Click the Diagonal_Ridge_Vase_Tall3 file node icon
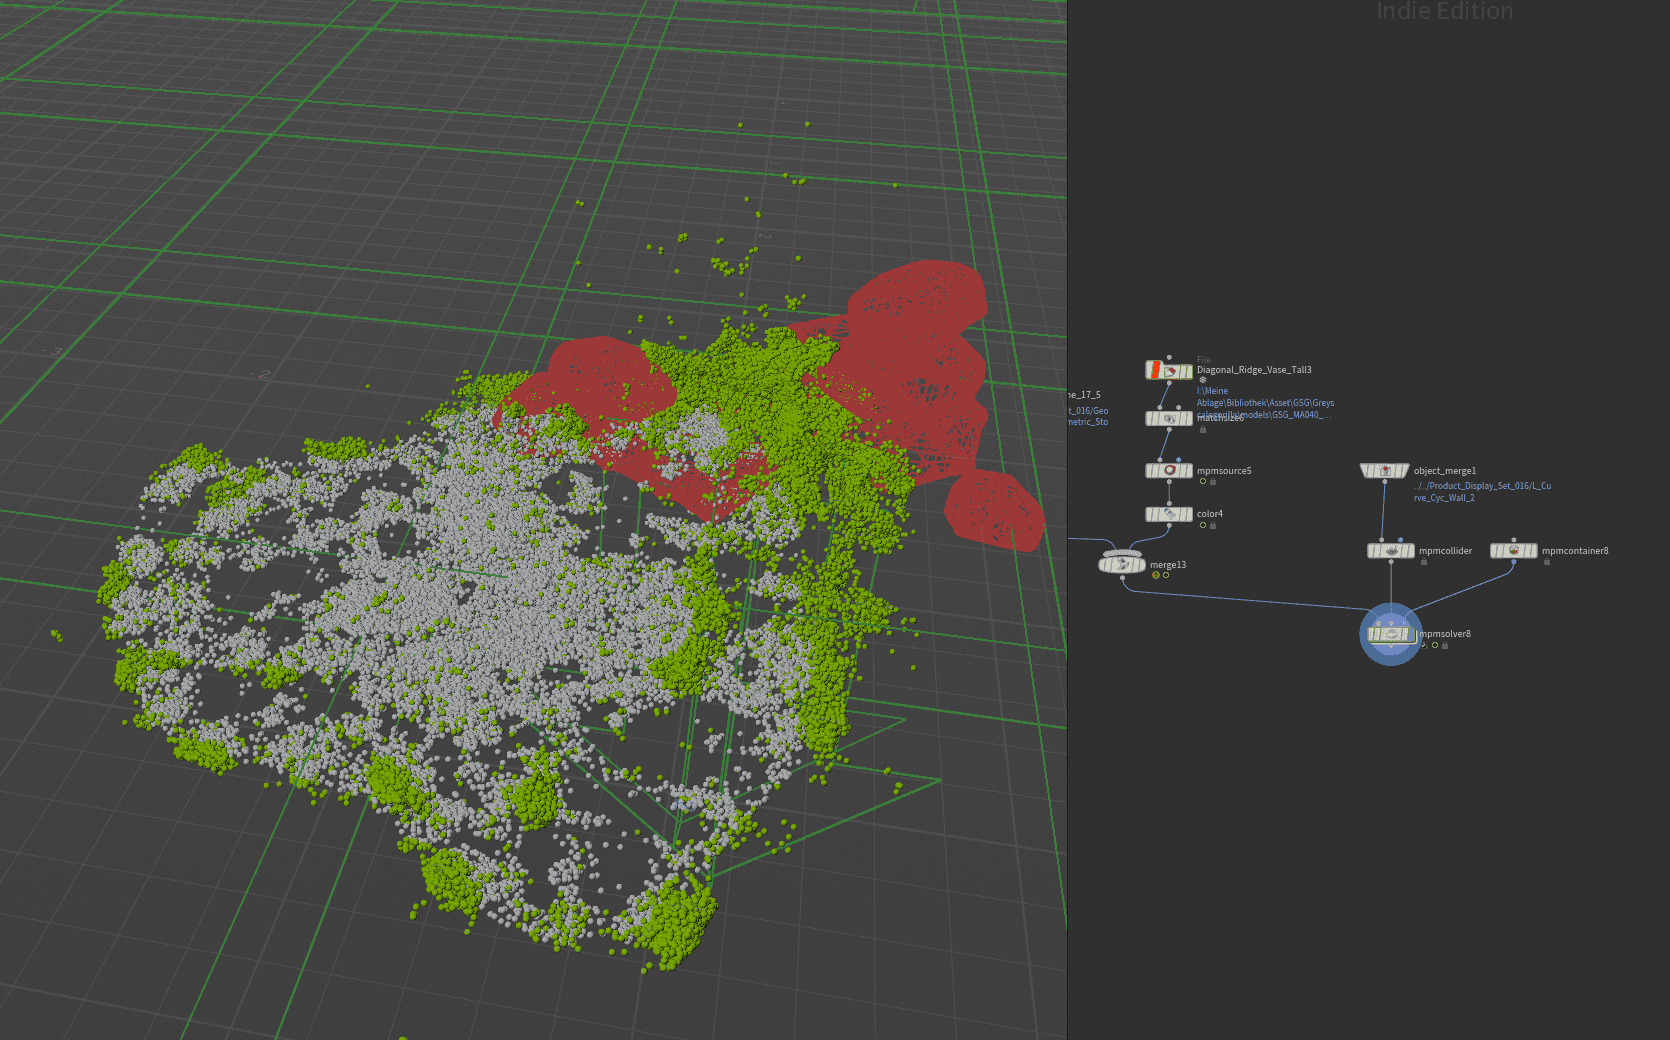This screenshot has width=1670, height=1040. point(1169,371)
